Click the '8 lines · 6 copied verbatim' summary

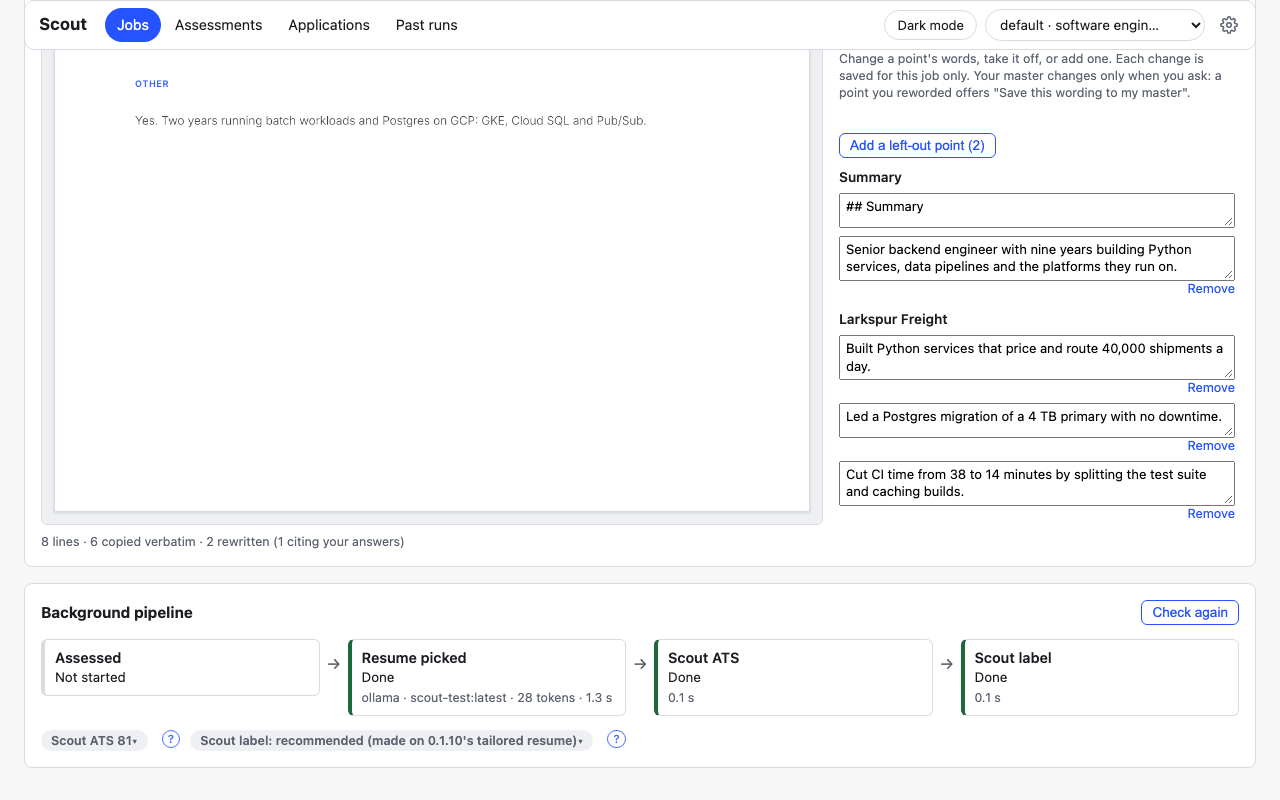click(x=223, y=542)
